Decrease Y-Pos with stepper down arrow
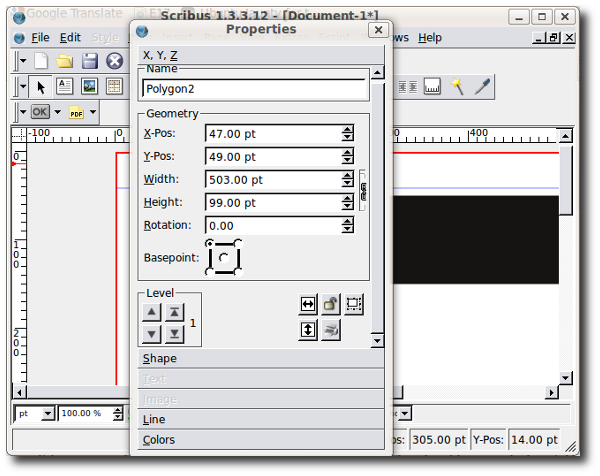The image size is (600, 476). pyautogui.click(x=347, y=161)
